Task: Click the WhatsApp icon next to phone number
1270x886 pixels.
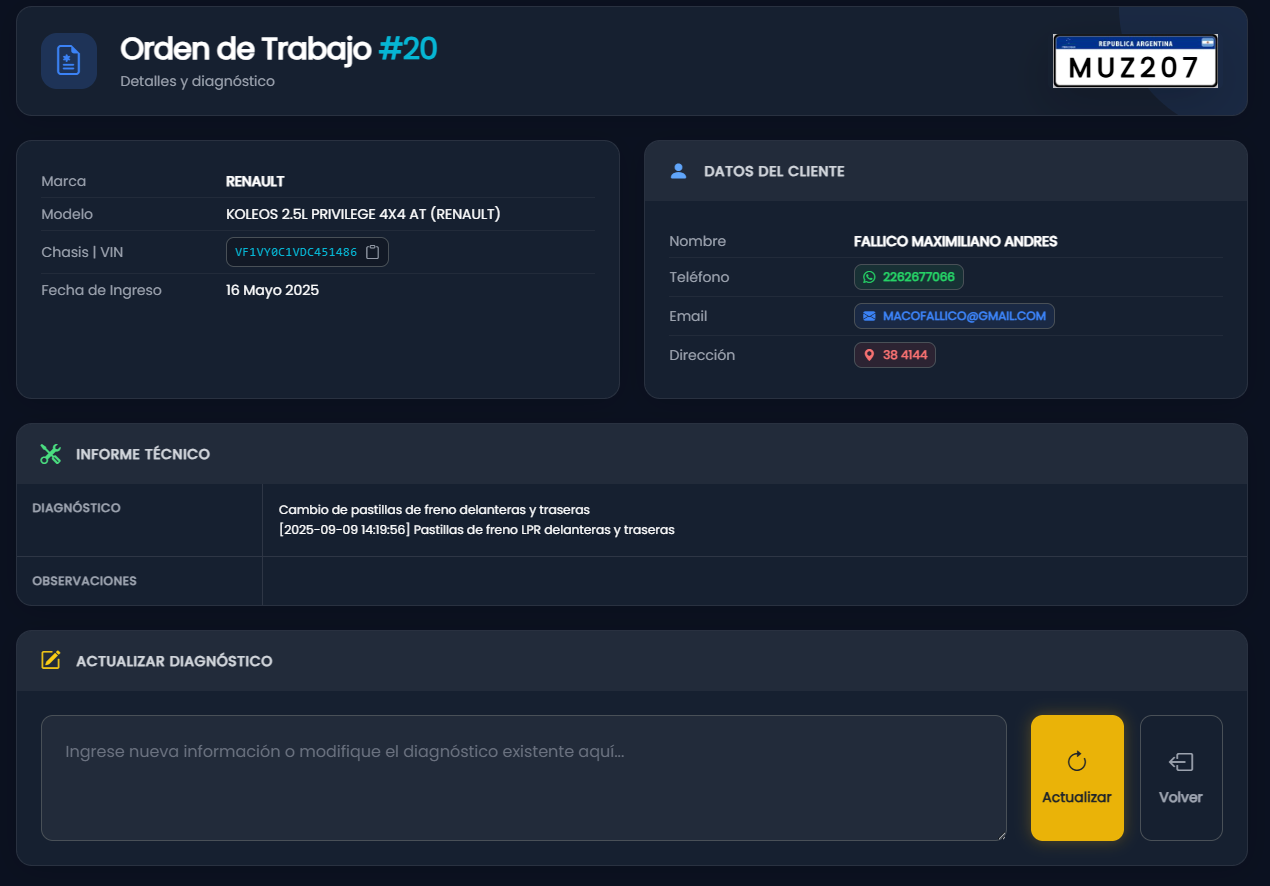Action: (869, 277)
